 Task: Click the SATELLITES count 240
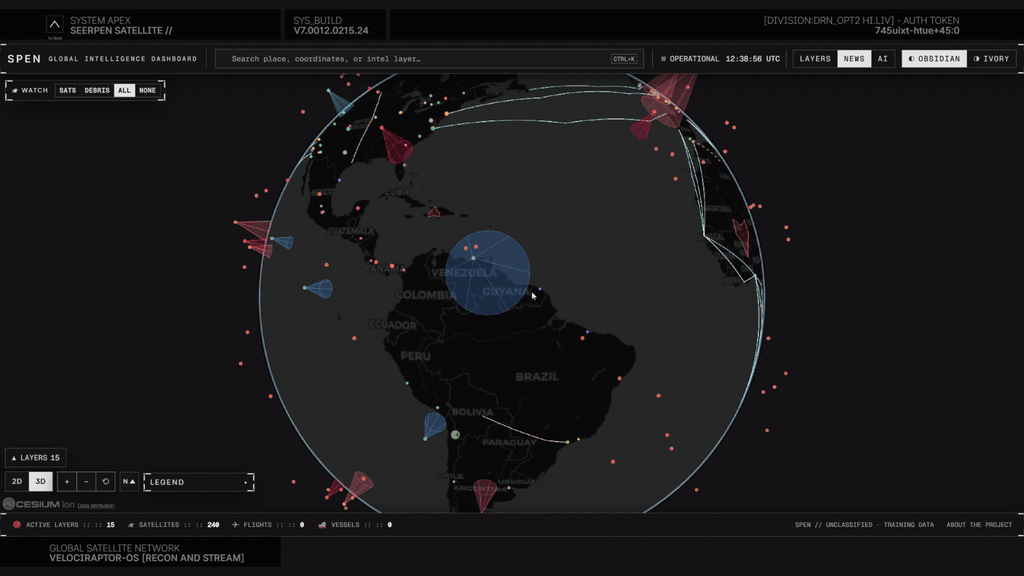(213, 524)
